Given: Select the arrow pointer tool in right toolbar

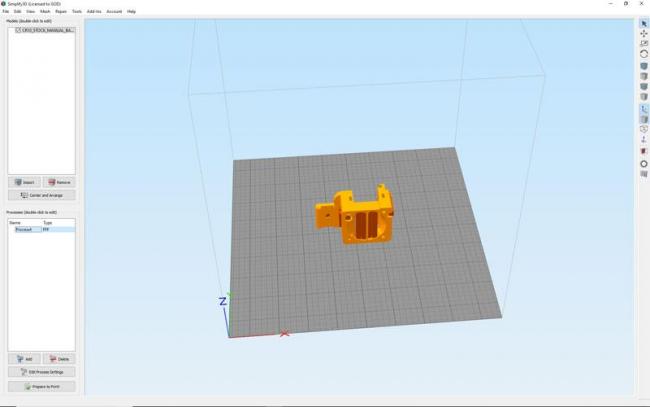Looking at the screenshot, I should 644,23.
